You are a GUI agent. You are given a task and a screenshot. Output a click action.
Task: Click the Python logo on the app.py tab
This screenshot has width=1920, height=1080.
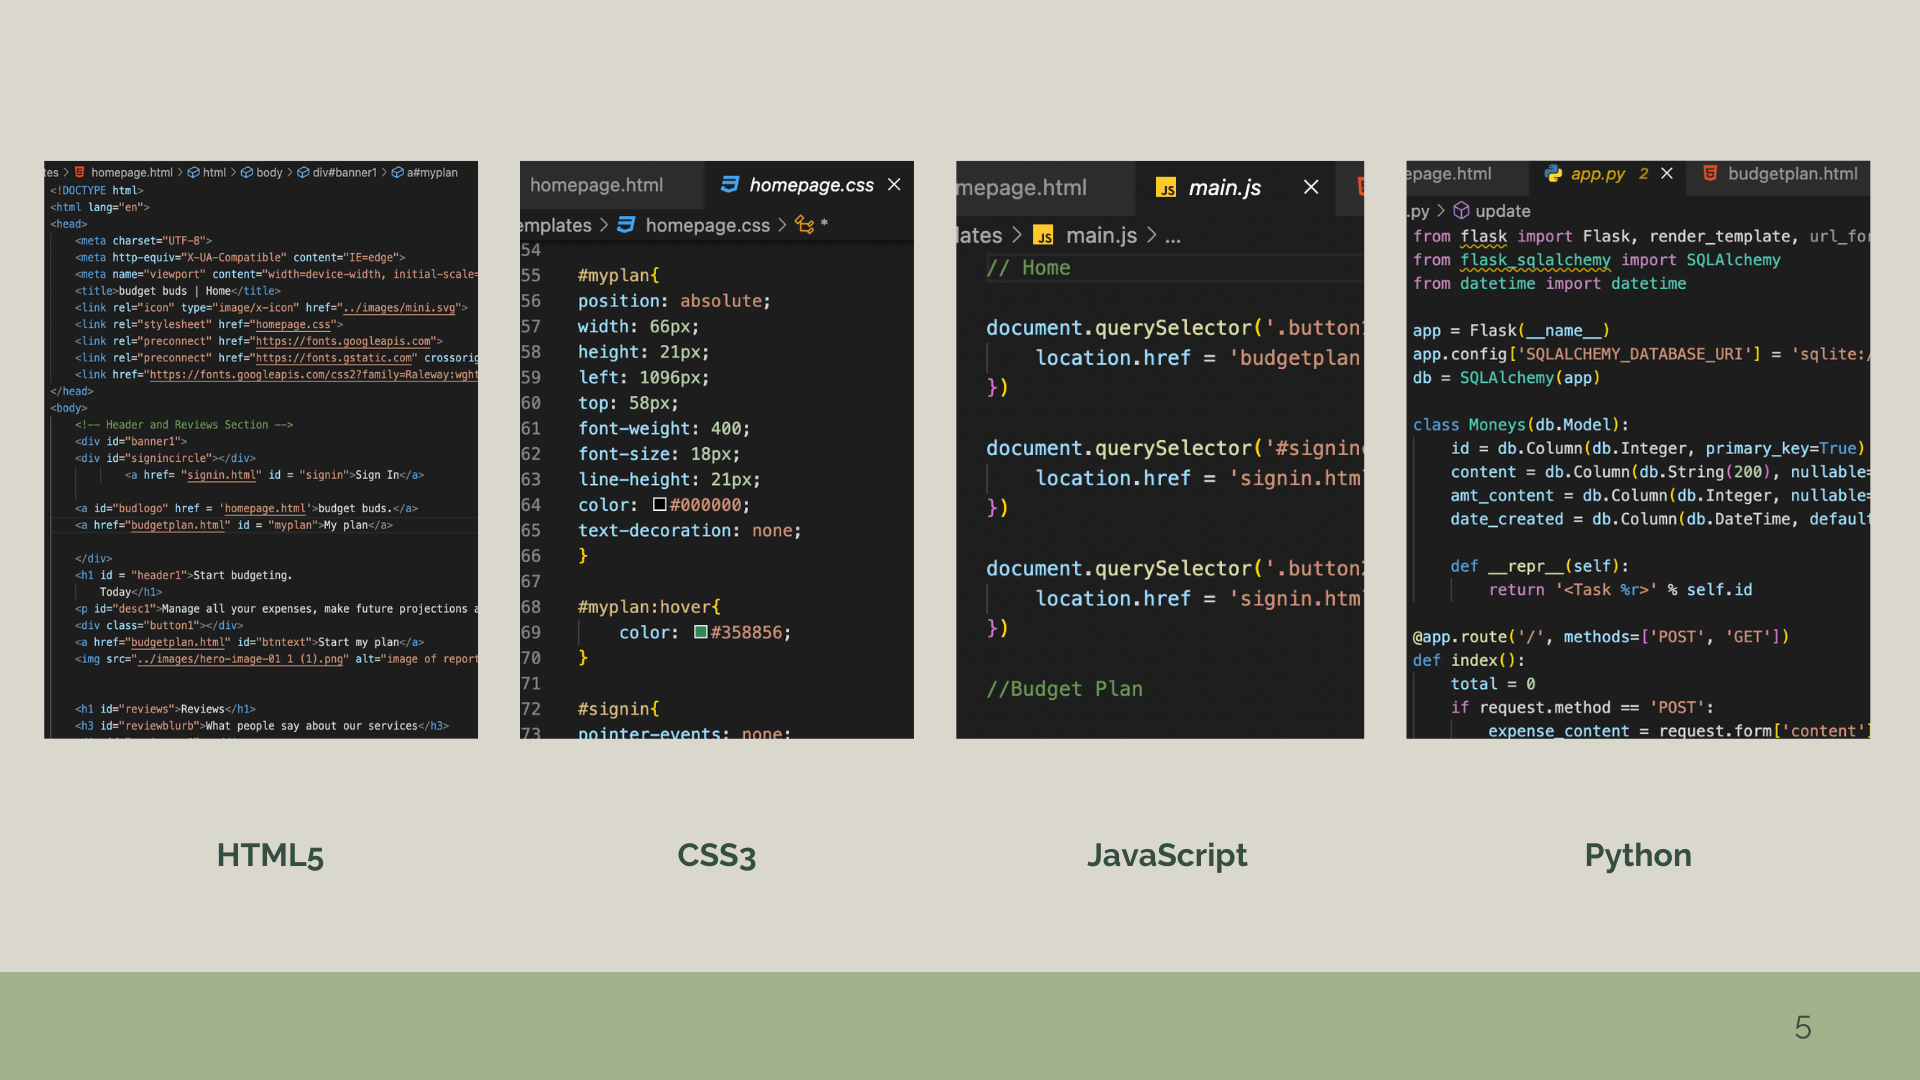(1553, 174)
